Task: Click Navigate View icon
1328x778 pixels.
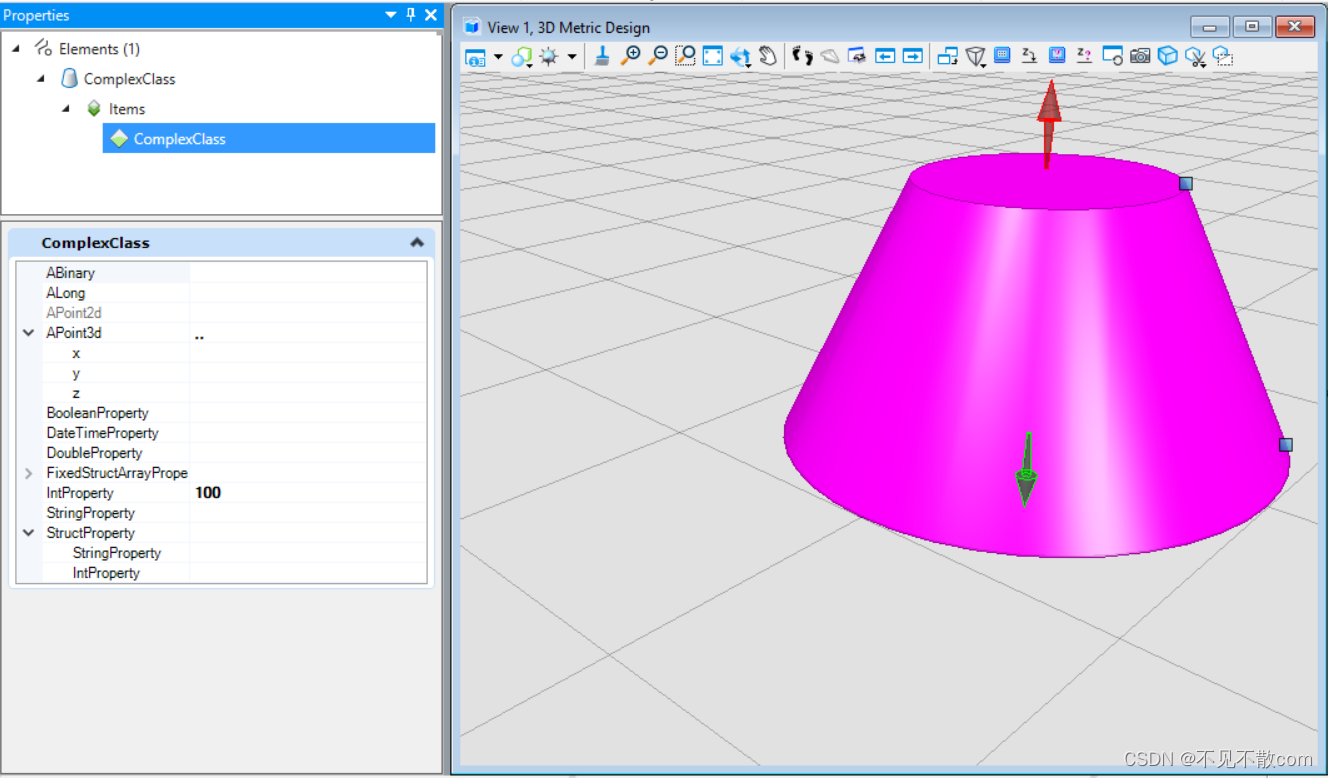Action: point(857,56)
